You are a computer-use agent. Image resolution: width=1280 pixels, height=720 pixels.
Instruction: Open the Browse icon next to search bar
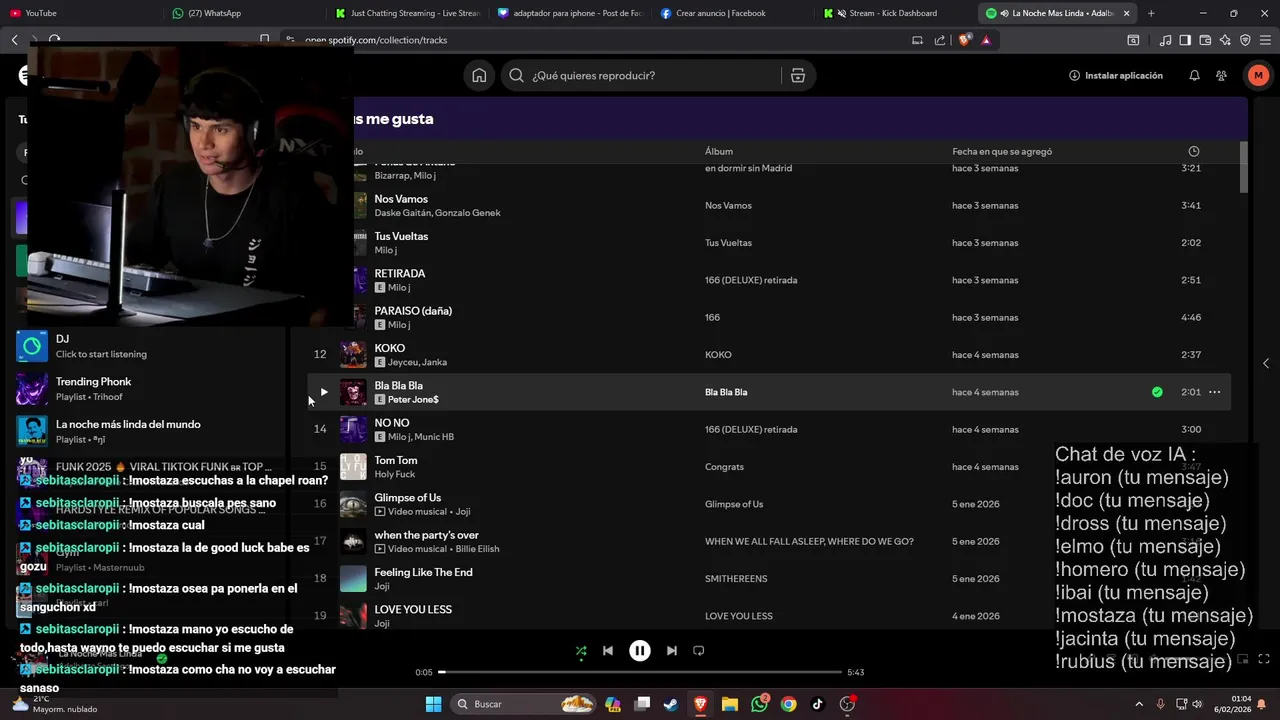[797, 75]
